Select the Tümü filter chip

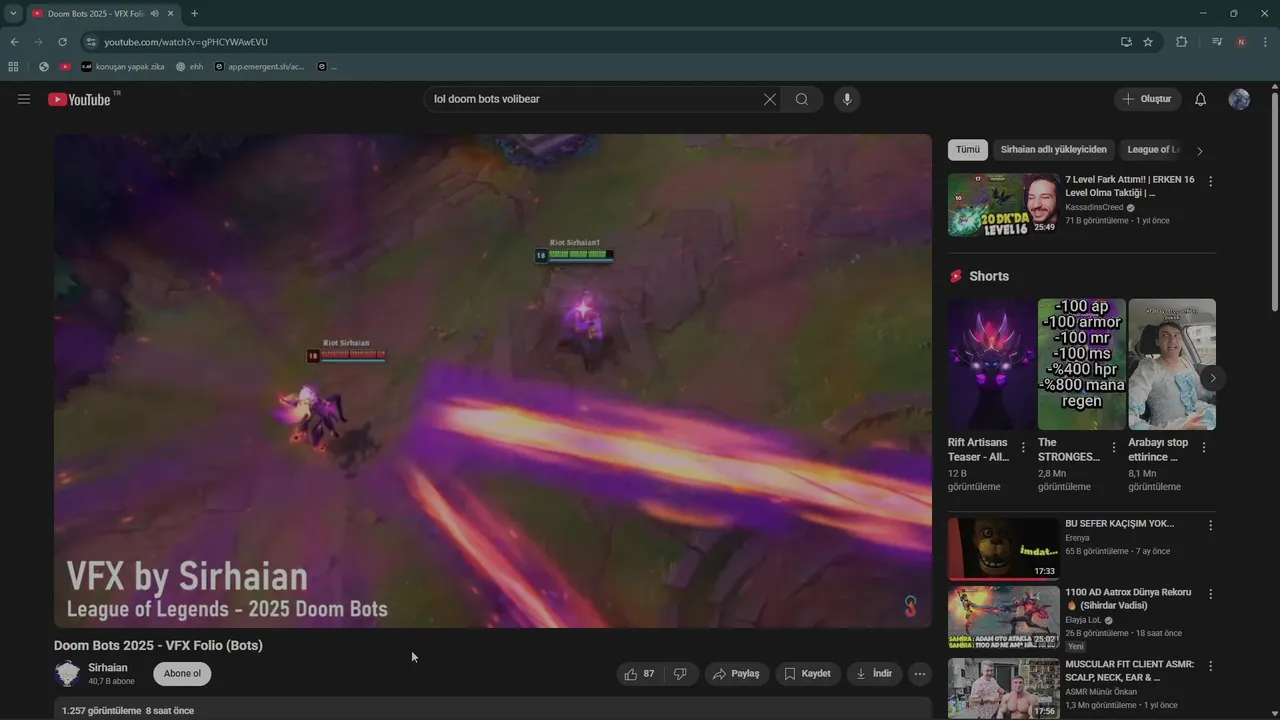pos(968,150)
